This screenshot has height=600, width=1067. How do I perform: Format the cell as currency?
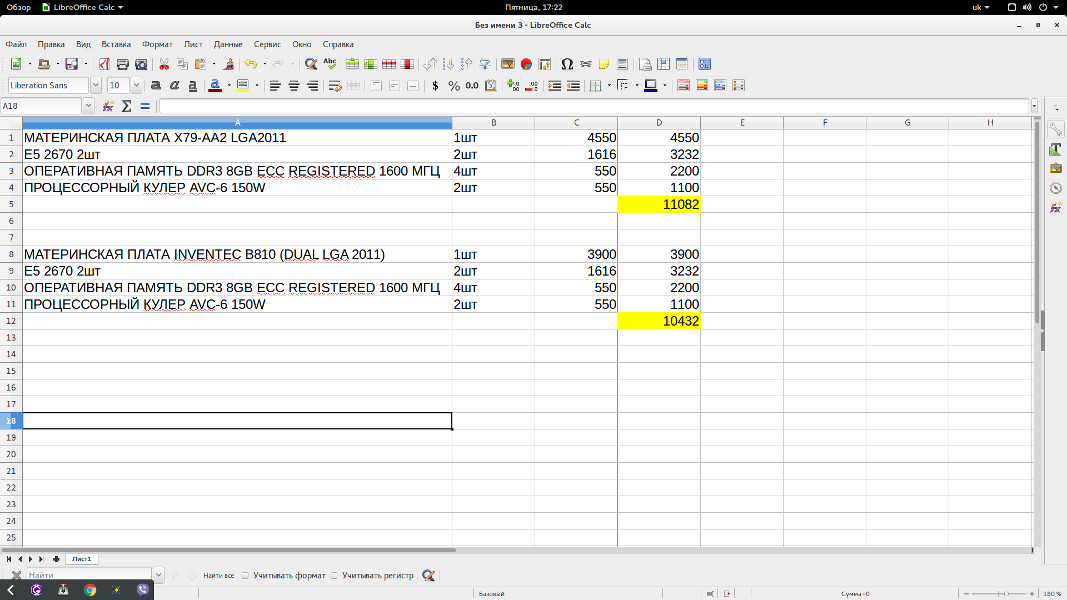436,85
